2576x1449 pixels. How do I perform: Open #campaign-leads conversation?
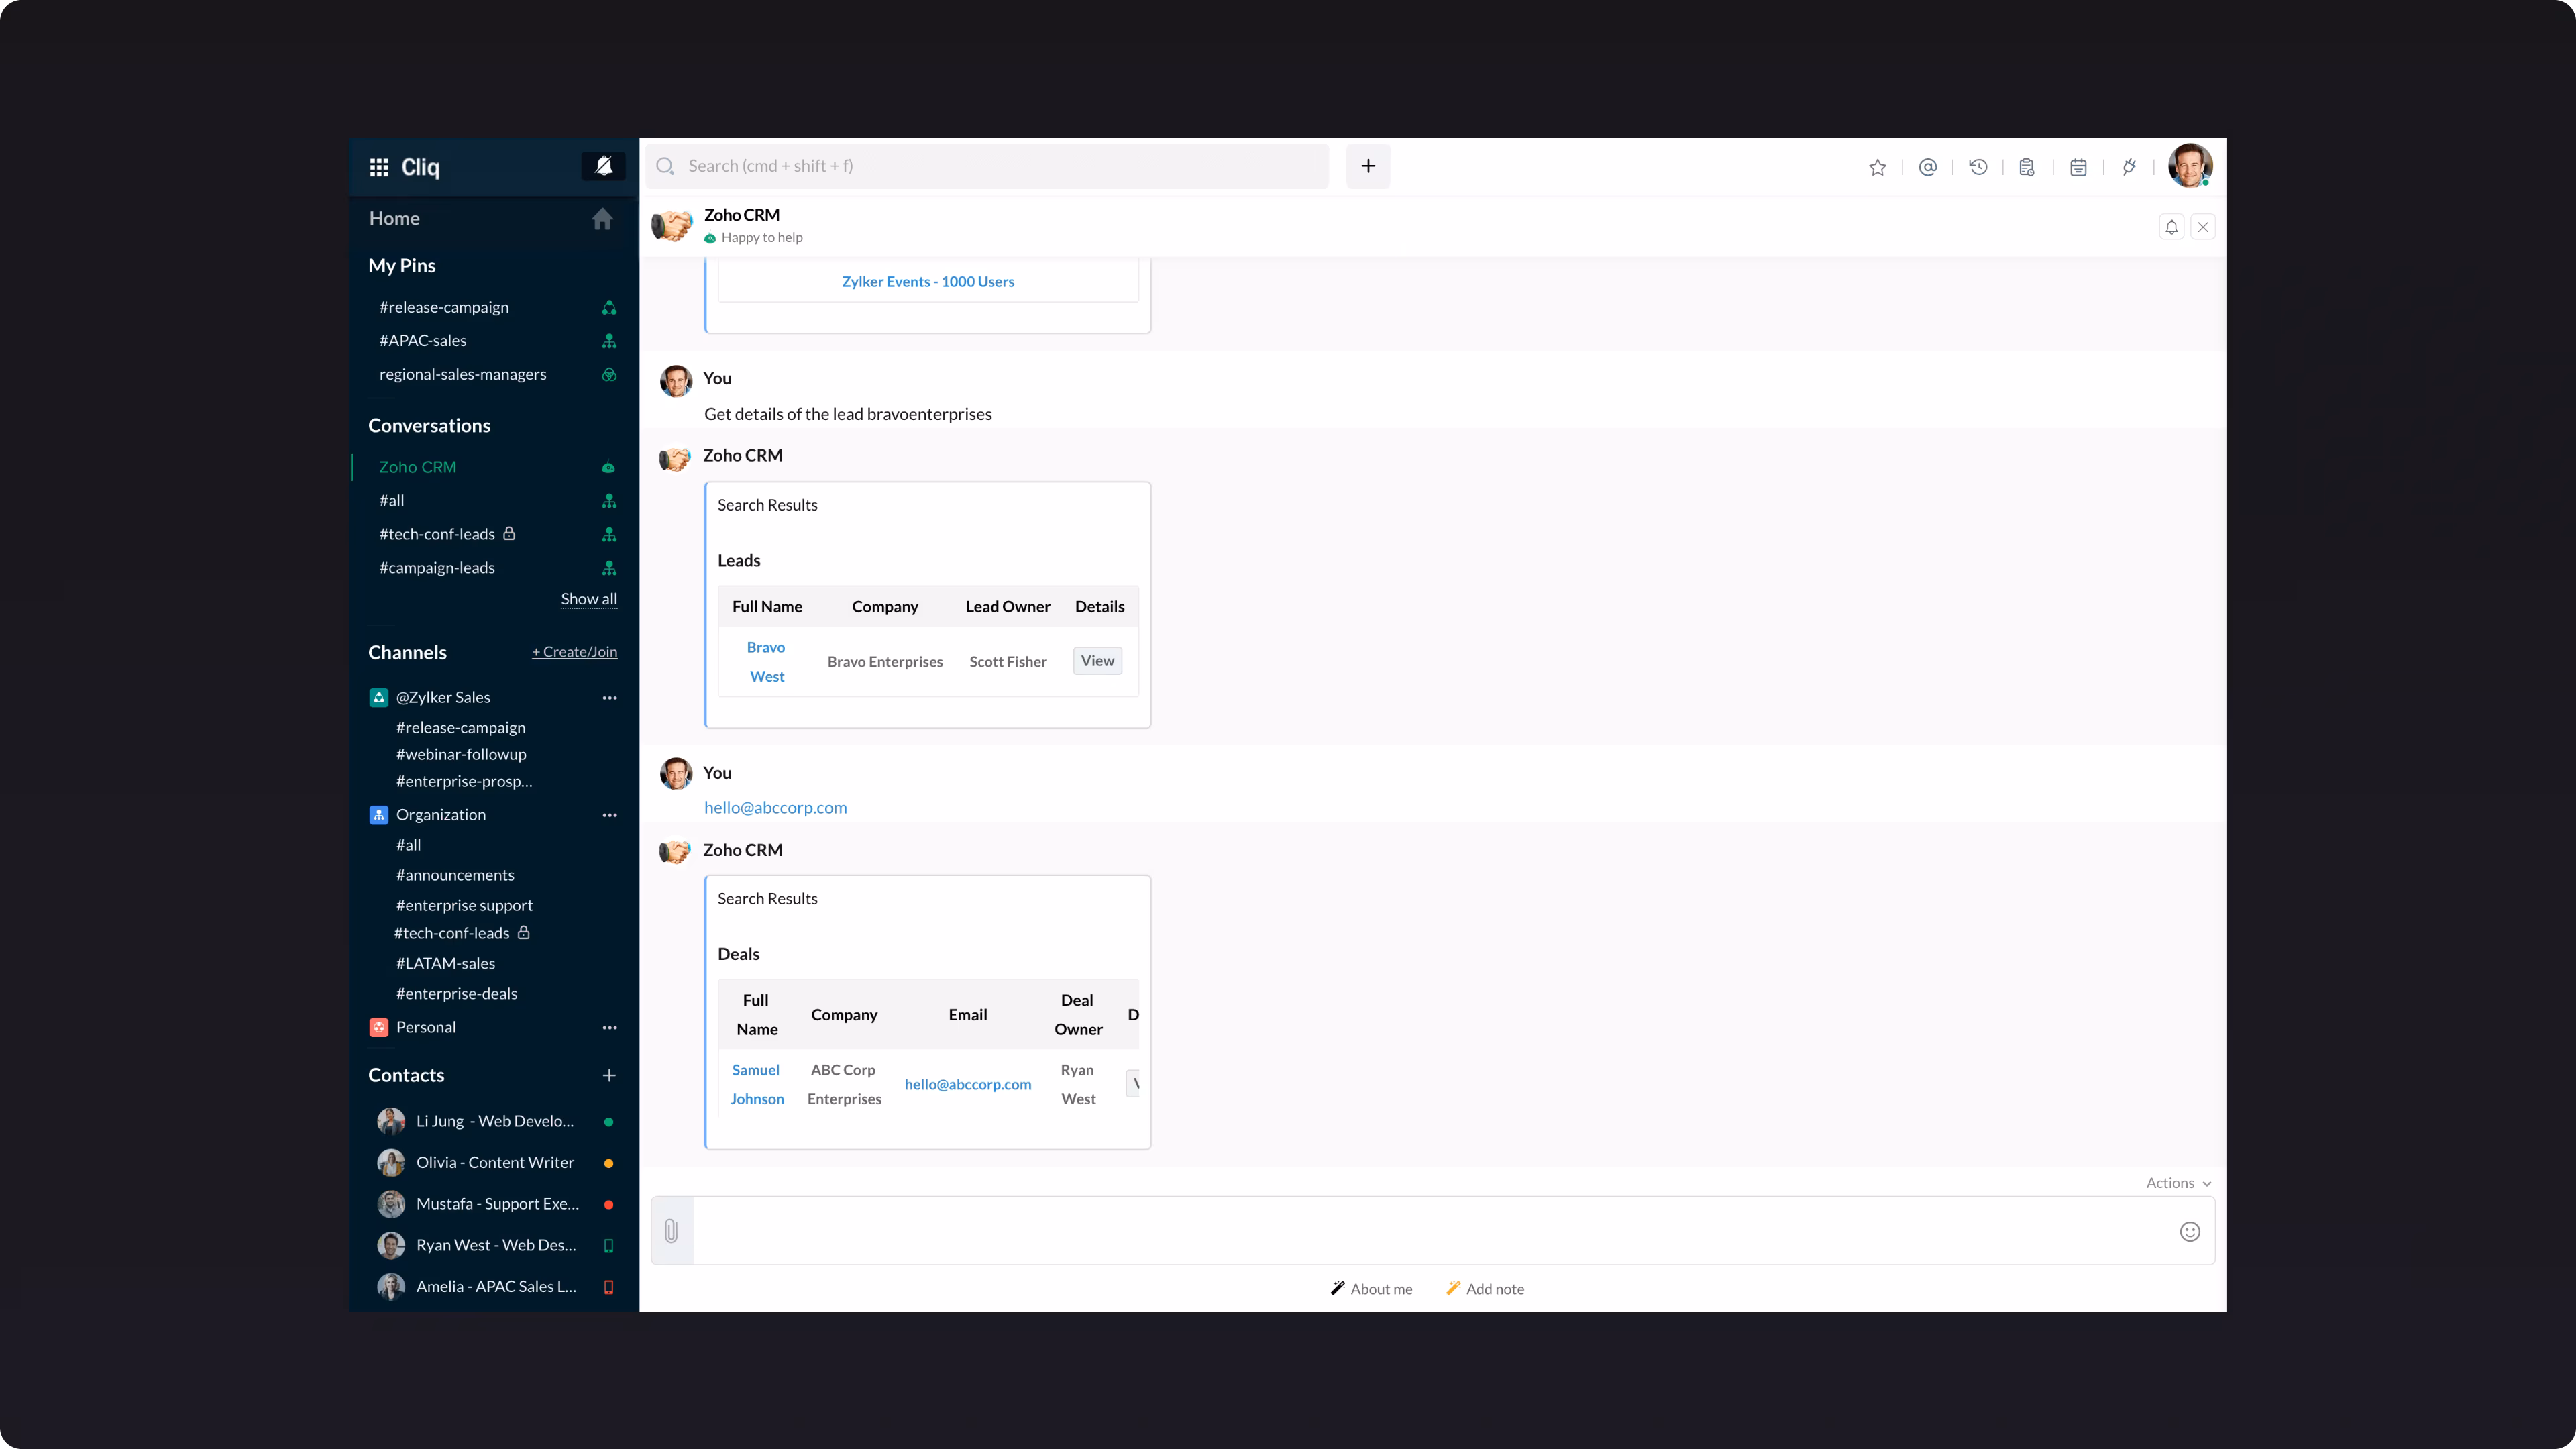(437, 568)
